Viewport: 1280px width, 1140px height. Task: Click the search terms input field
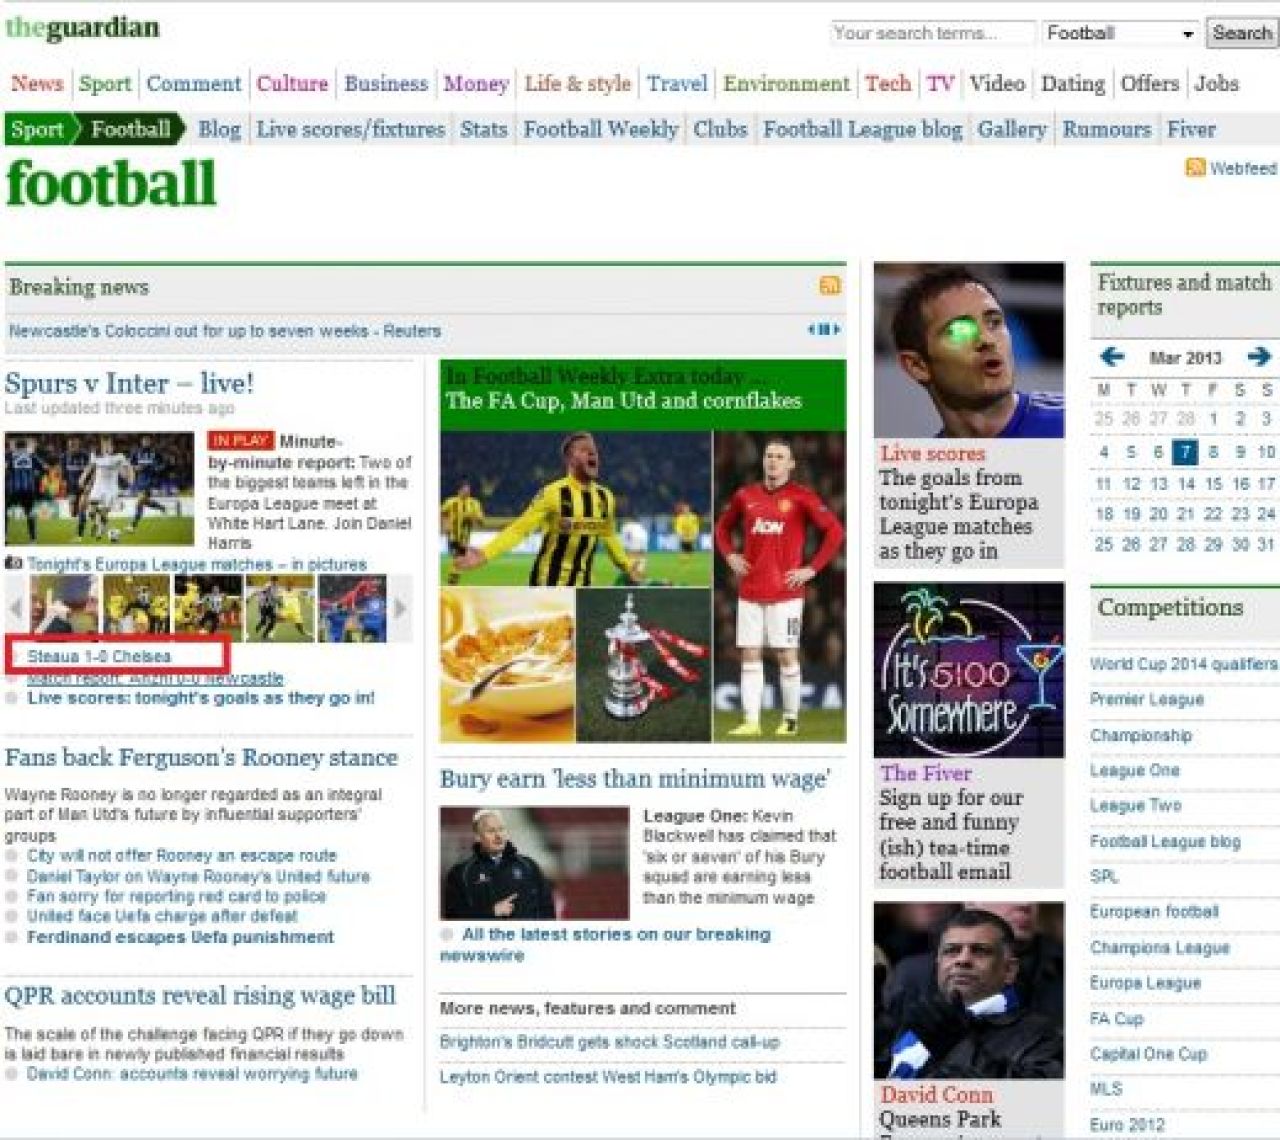pyautogui.click(x=932, y=33)
